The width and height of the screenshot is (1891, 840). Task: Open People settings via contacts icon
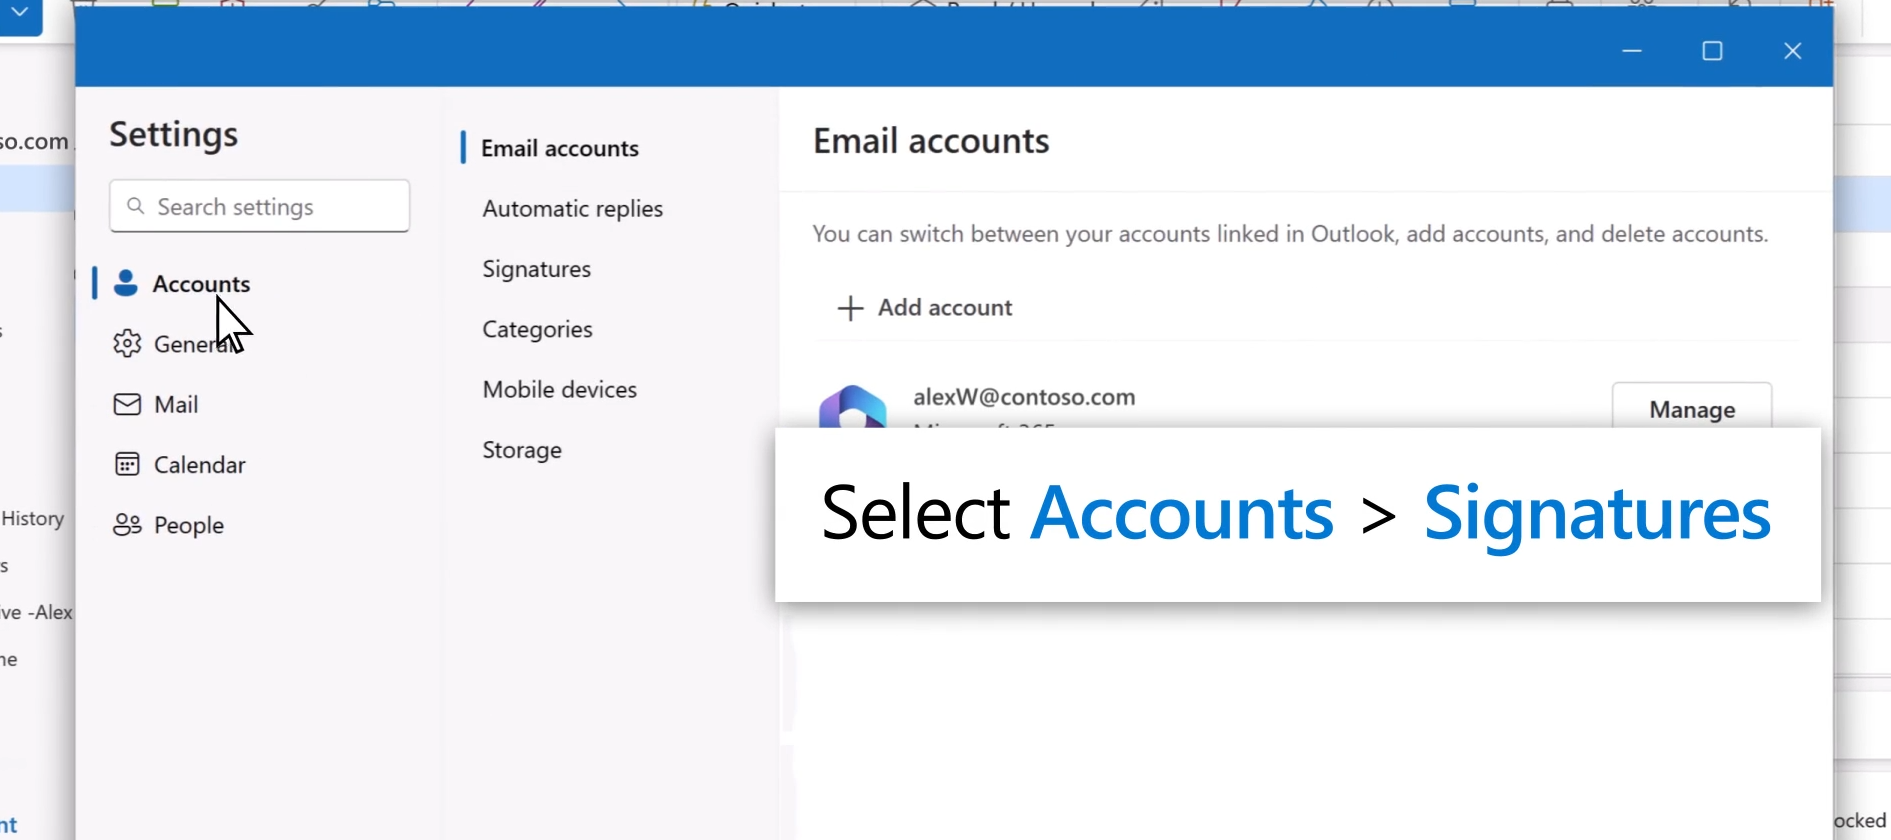[x=127, y=525]
